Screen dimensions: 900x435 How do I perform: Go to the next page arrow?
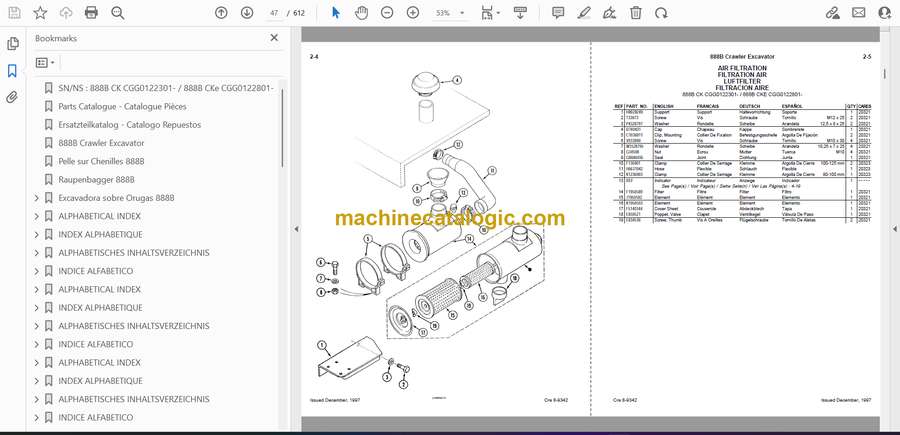tap(247, 13)
